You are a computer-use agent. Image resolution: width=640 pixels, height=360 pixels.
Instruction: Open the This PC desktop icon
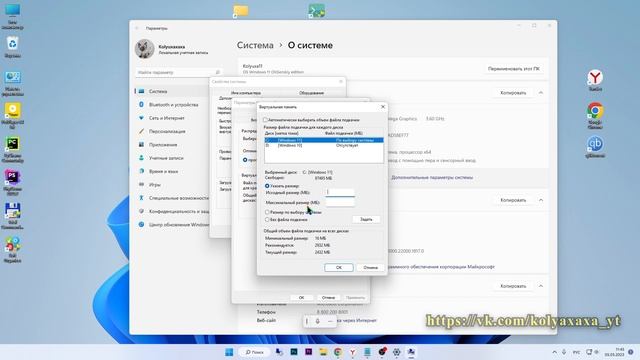tap(12, 16)
